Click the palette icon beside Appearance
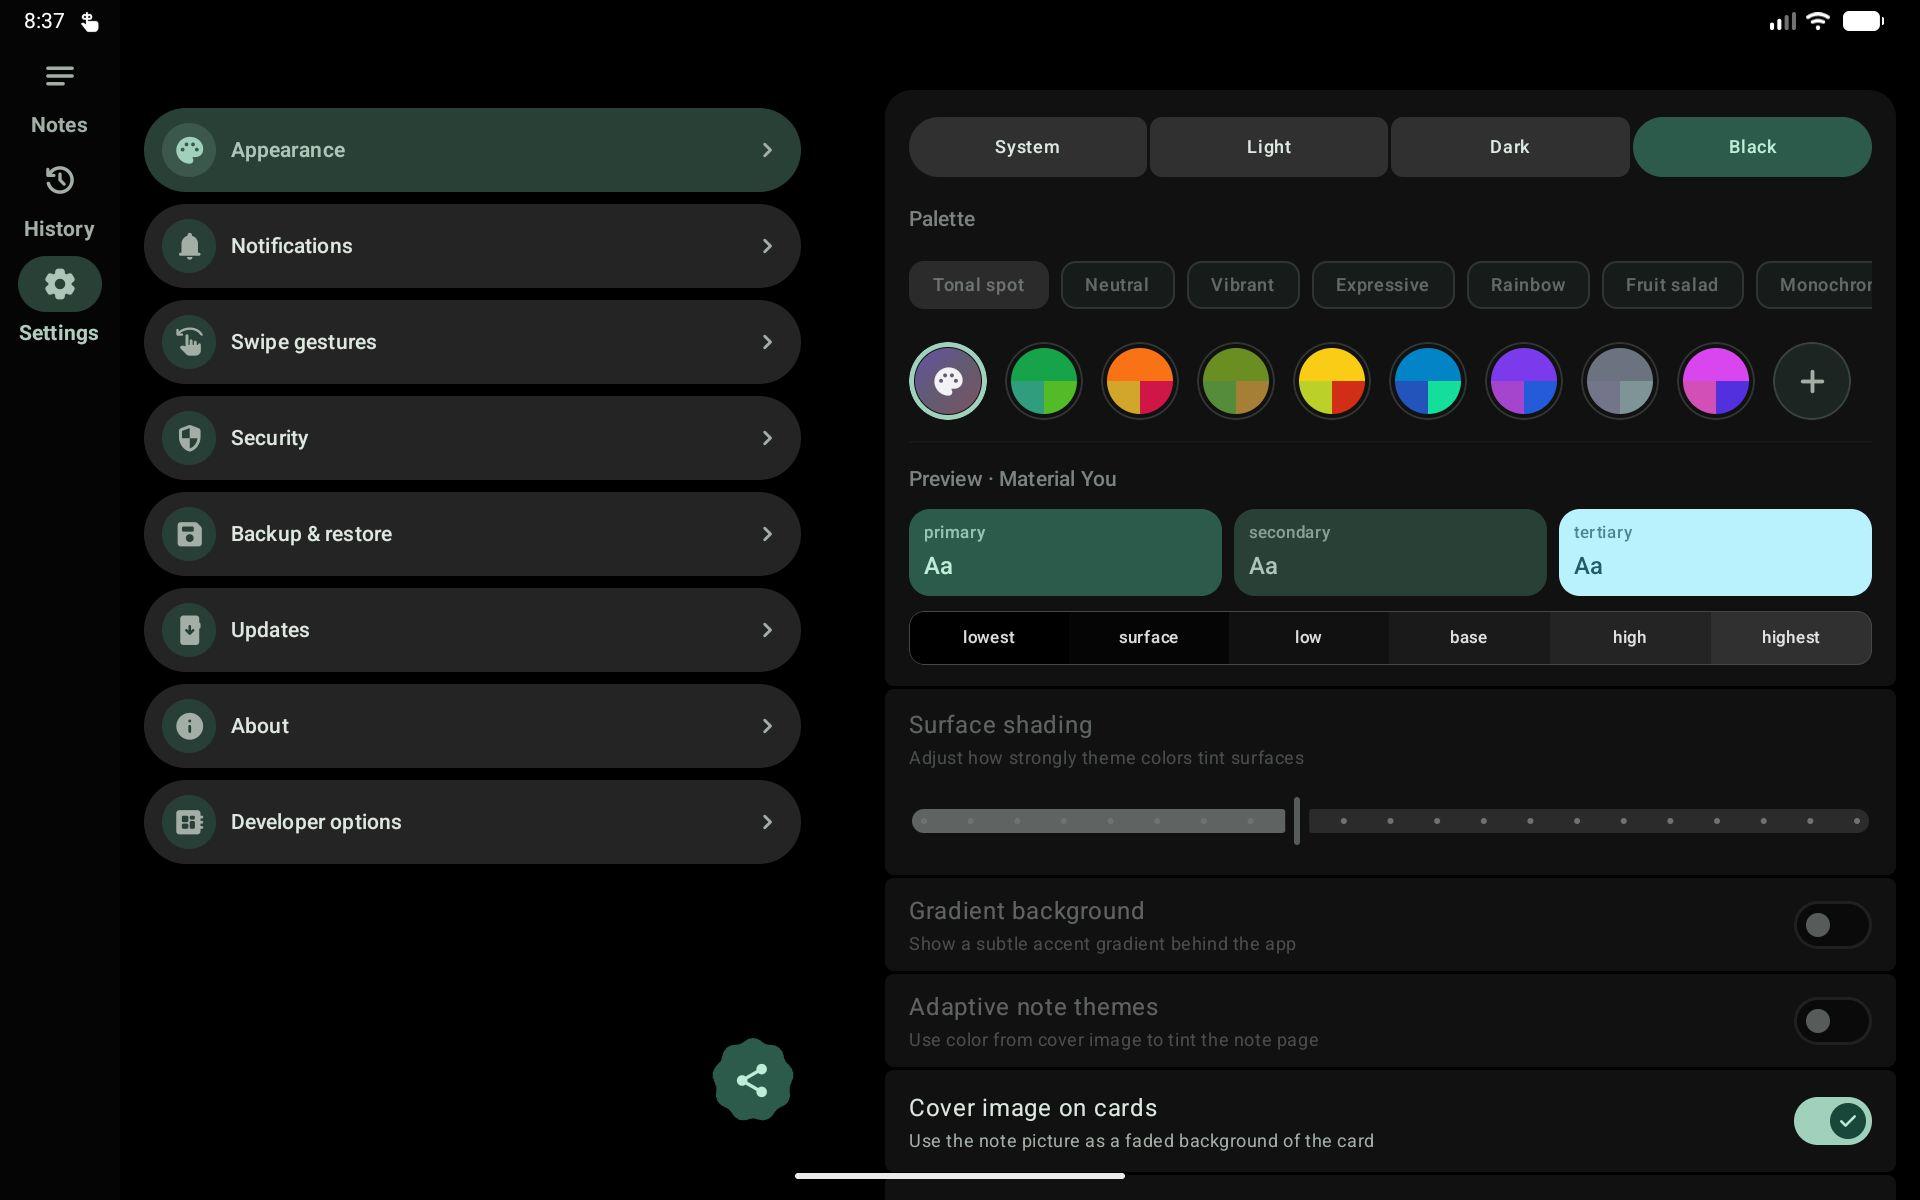 point(189,150)
